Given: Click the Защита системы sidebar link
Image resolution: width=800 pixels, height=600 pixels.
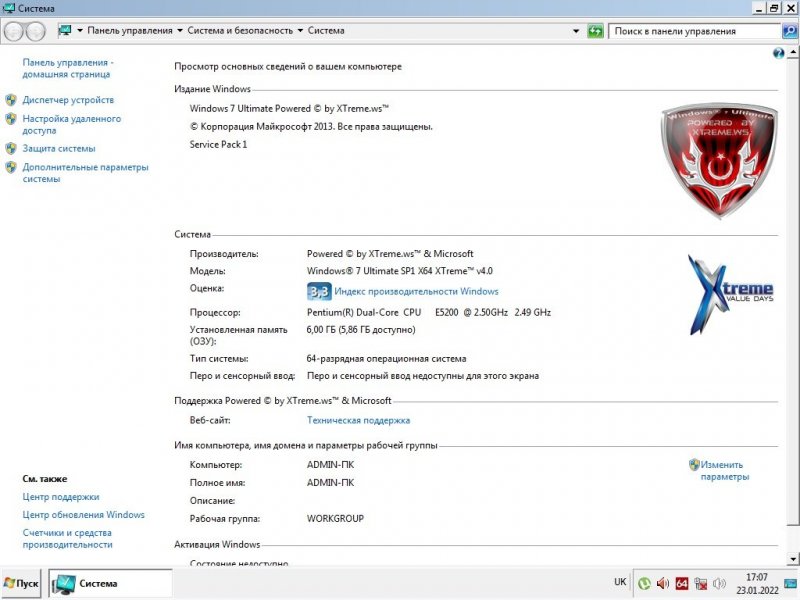Looking at the screenshot, I should (59, 148).
